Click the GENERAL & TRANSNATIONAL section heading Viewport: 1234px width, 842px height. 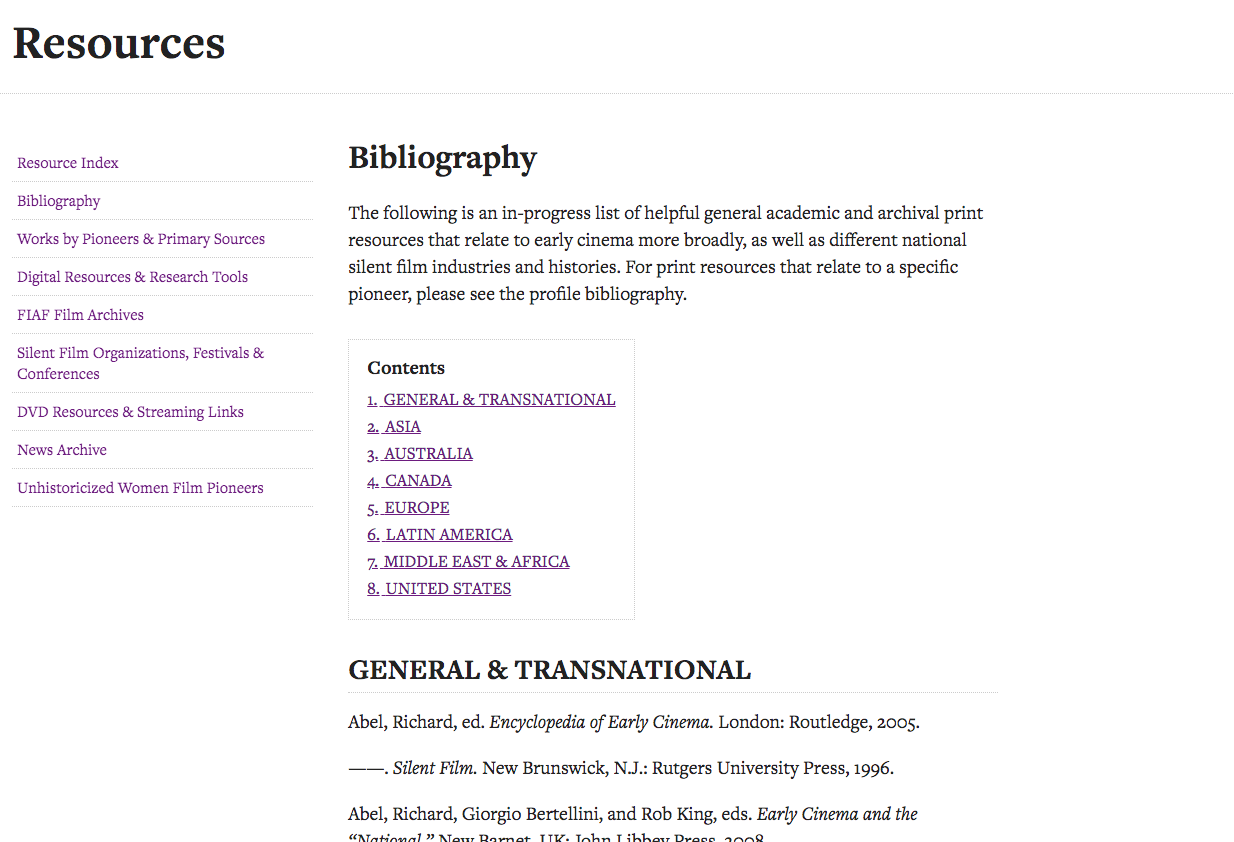[x=550, y=670]
